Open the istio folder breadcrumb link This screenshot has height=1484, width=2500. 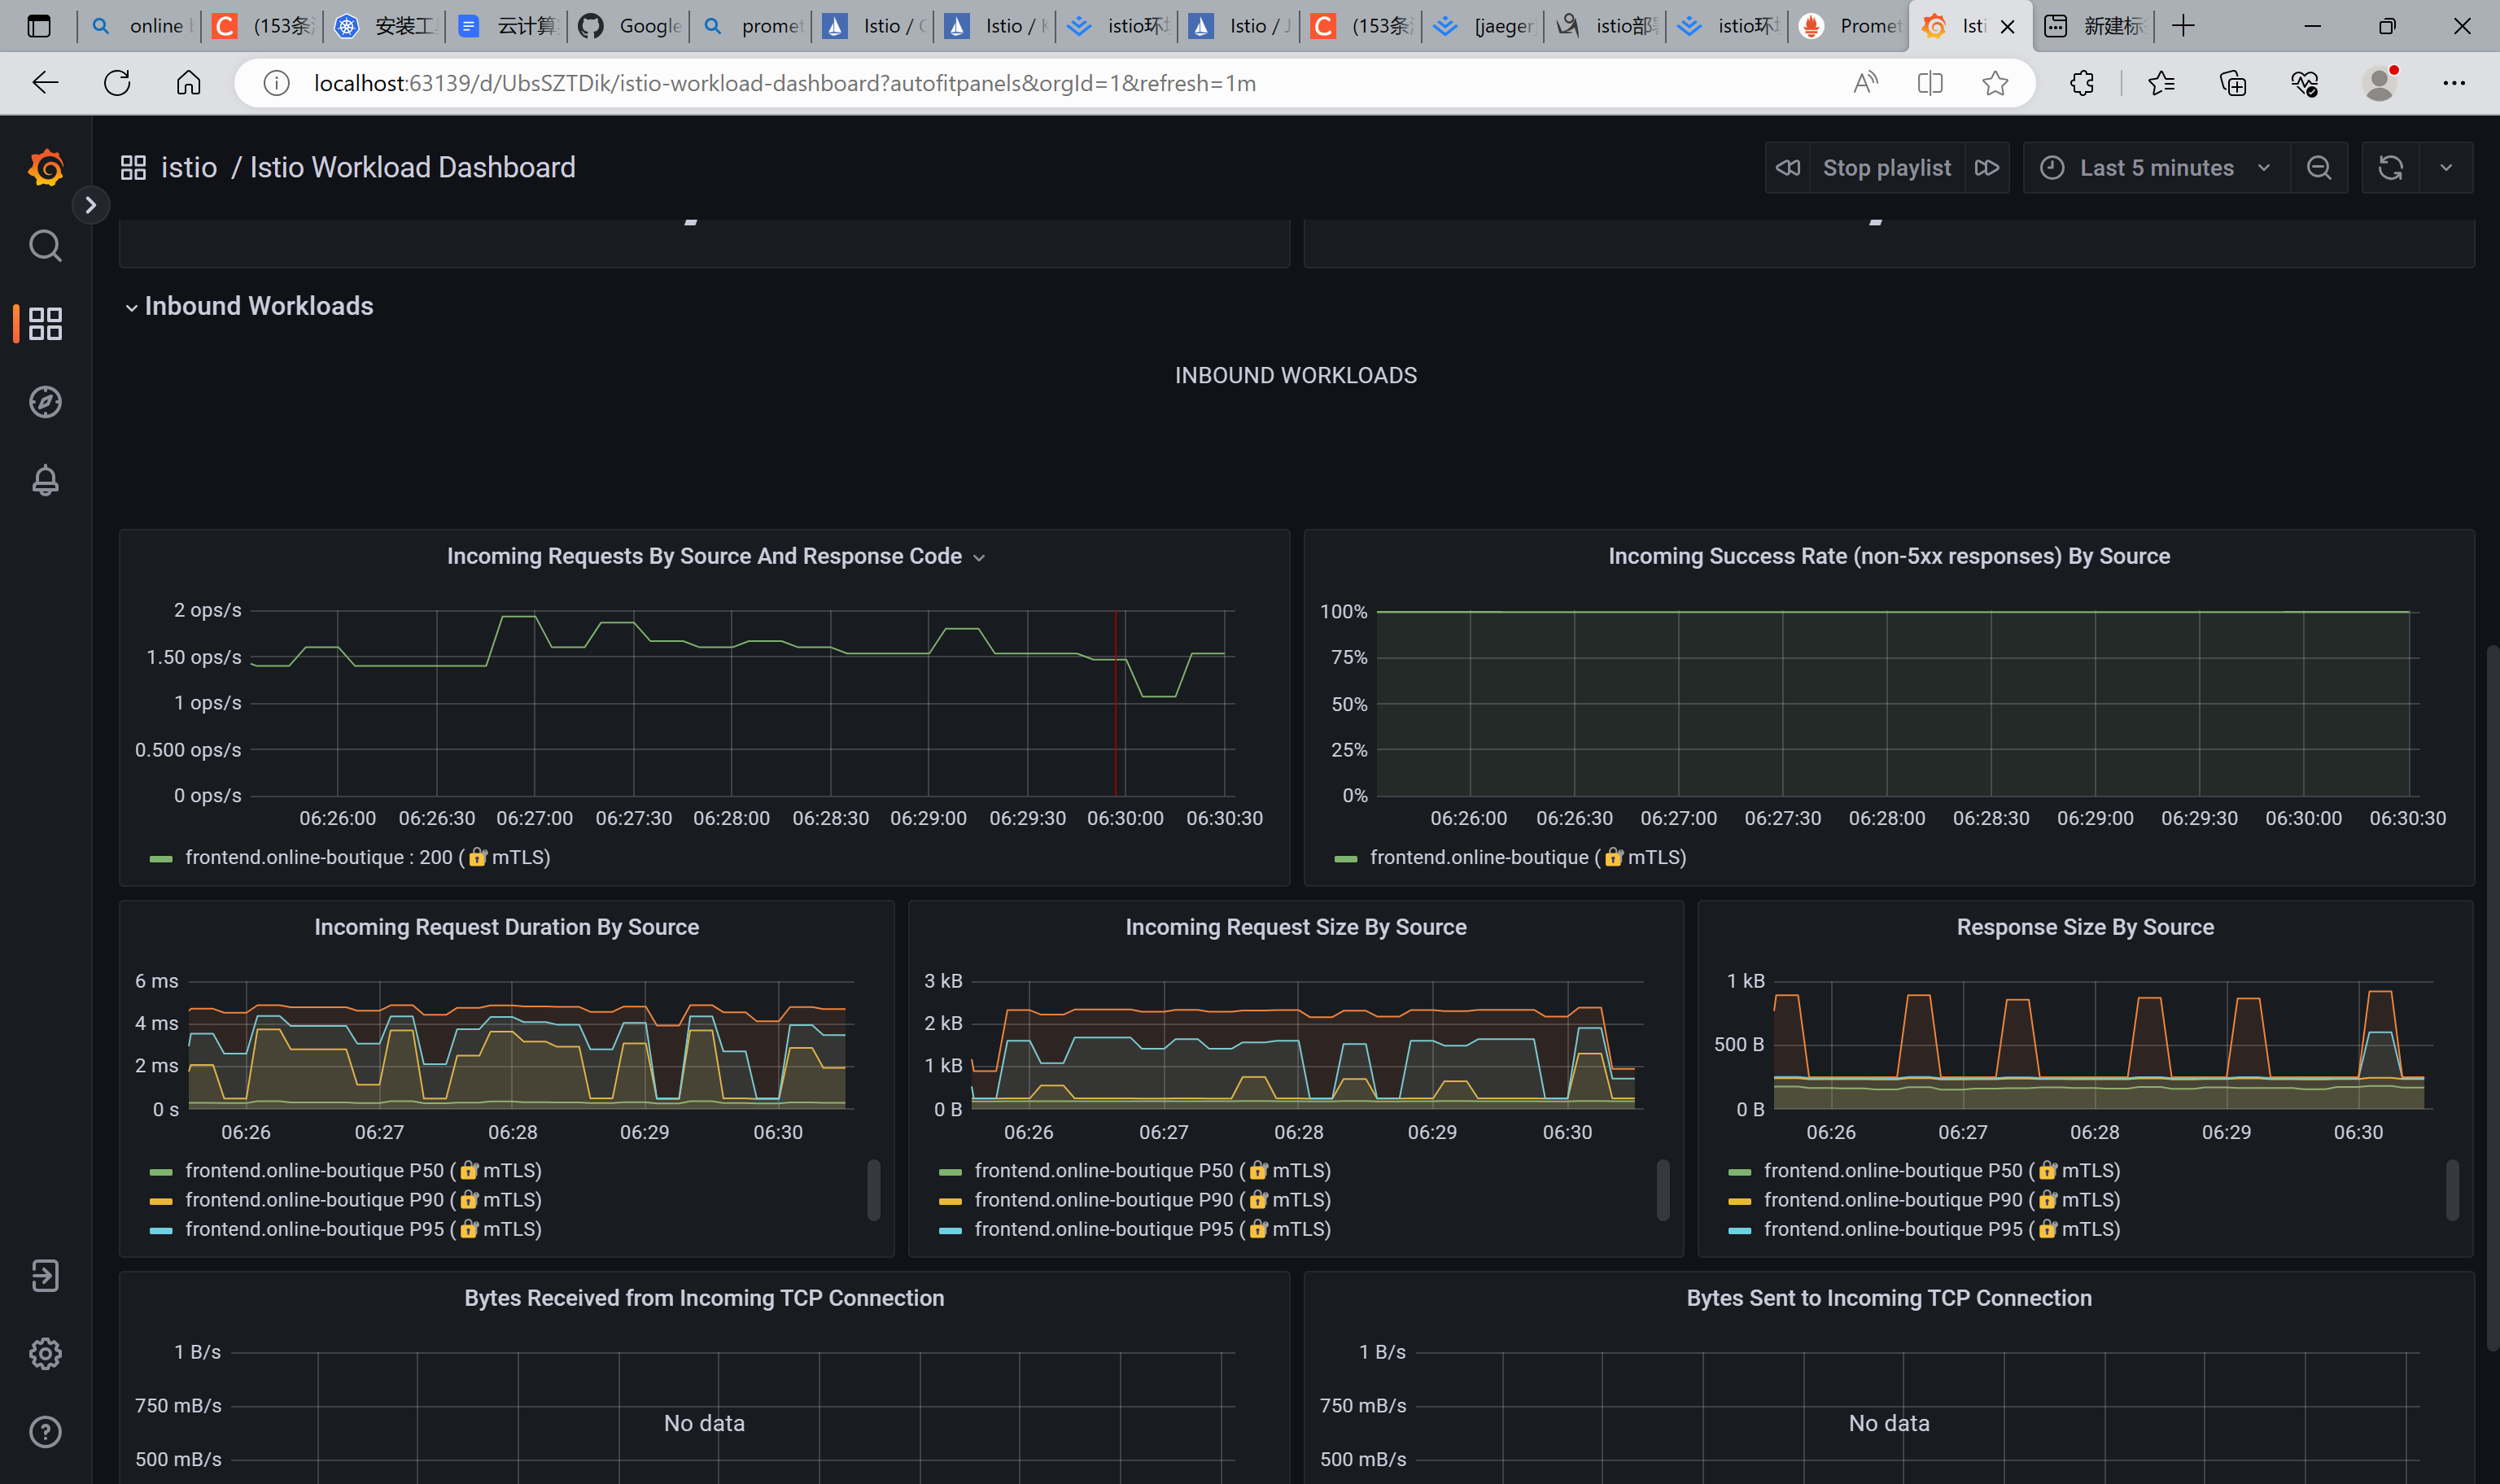[189, 167]
